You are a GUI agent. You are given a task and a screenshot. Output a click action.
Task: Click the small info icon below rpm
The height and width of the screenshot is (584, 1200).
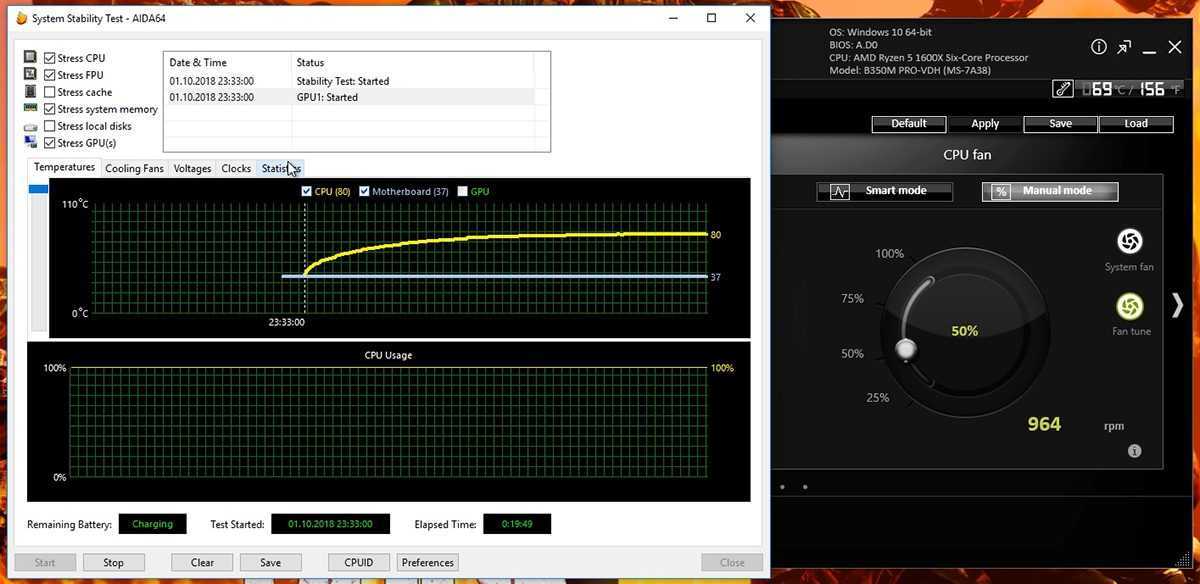click(1134, 451)
